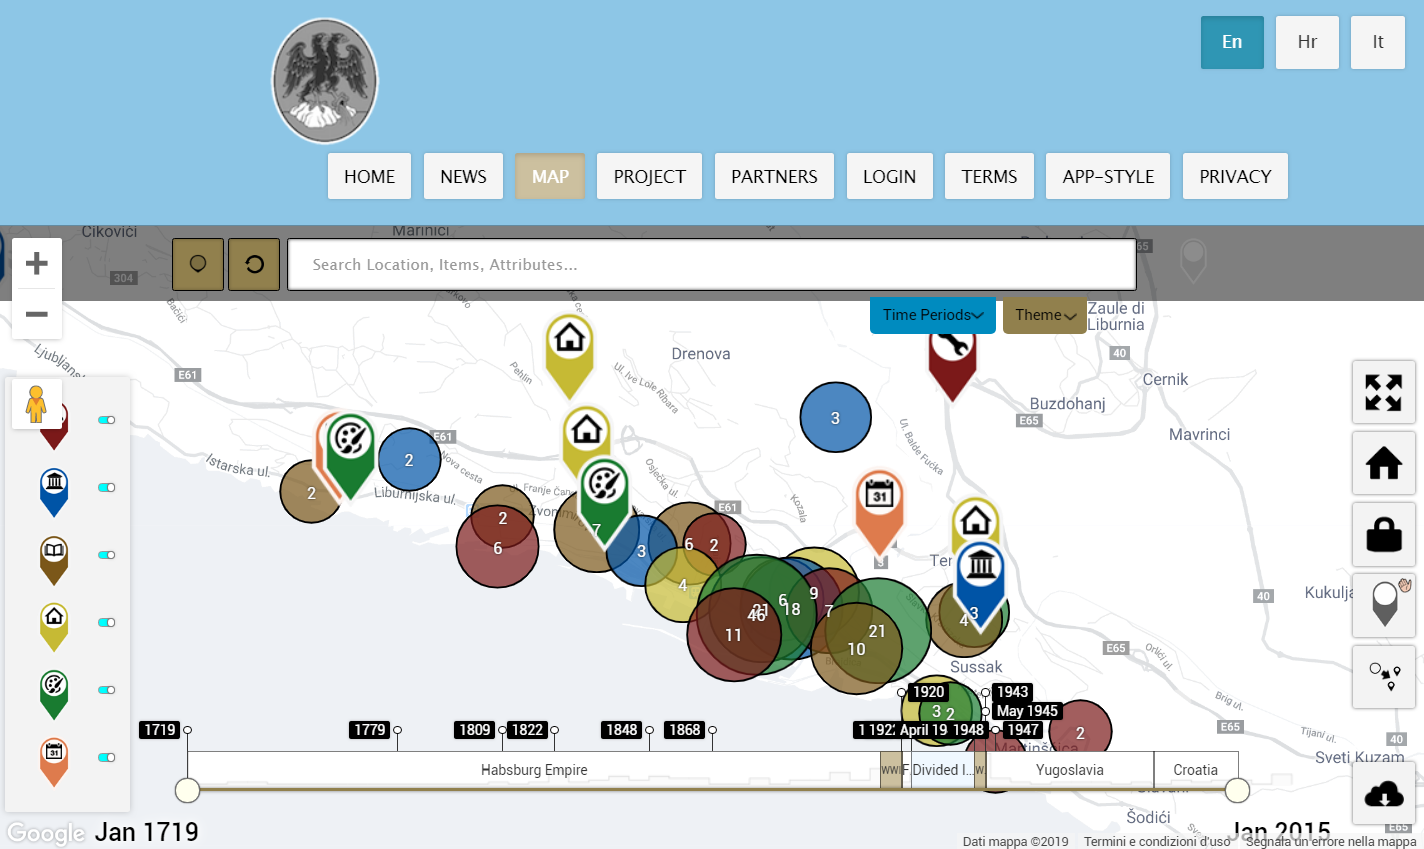Screen dimensions: 1424x849
Task: Click the search location input field
Action: tap(711, 265)
